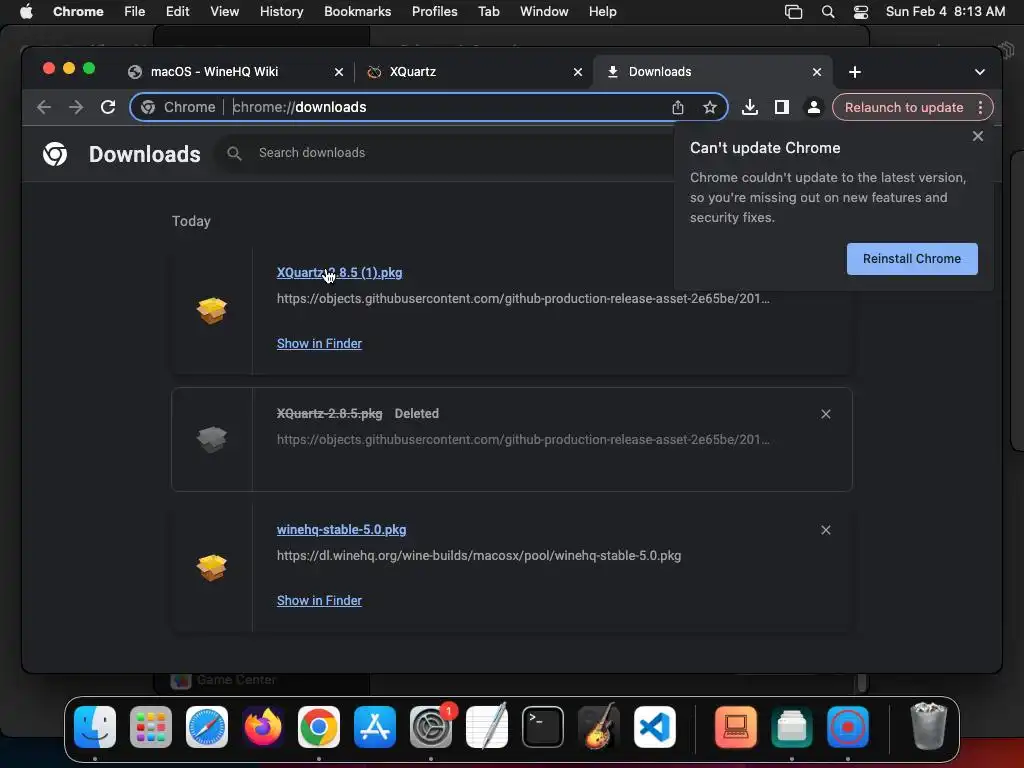
Task: Open Trash in the Dock
Action: [929, 726]
